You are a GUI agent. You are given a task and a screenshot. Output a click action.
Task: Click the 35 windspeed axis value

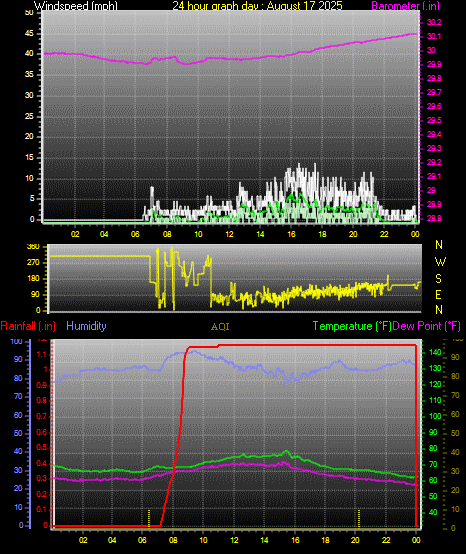coord(29,75)
